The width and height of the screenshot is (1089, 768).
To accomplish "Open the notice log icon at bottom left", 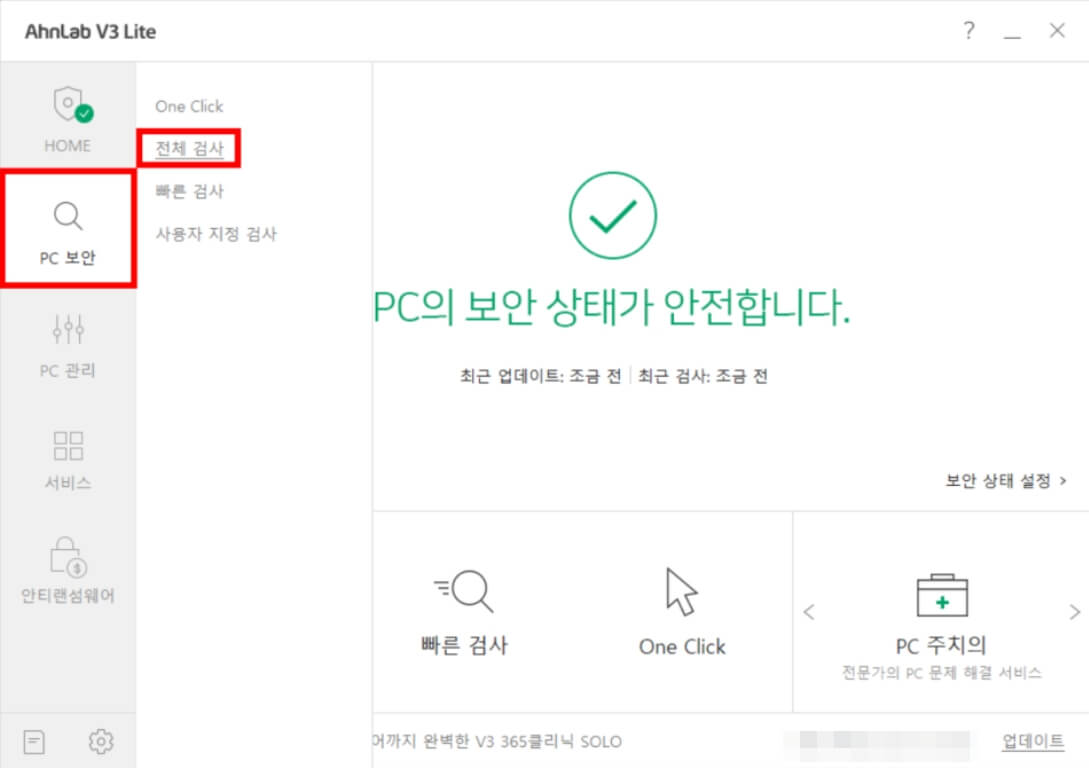I will coord(34,740).
